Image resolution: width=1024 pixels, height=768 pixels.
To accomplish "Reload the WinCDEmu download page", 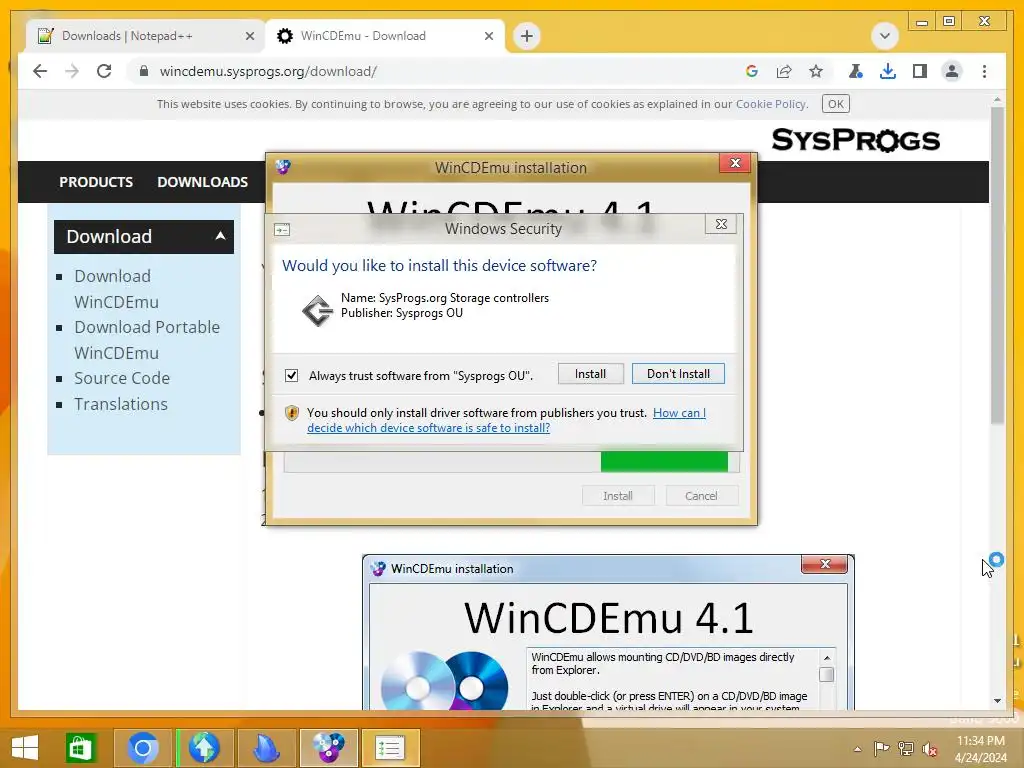I will coord(104,71).
